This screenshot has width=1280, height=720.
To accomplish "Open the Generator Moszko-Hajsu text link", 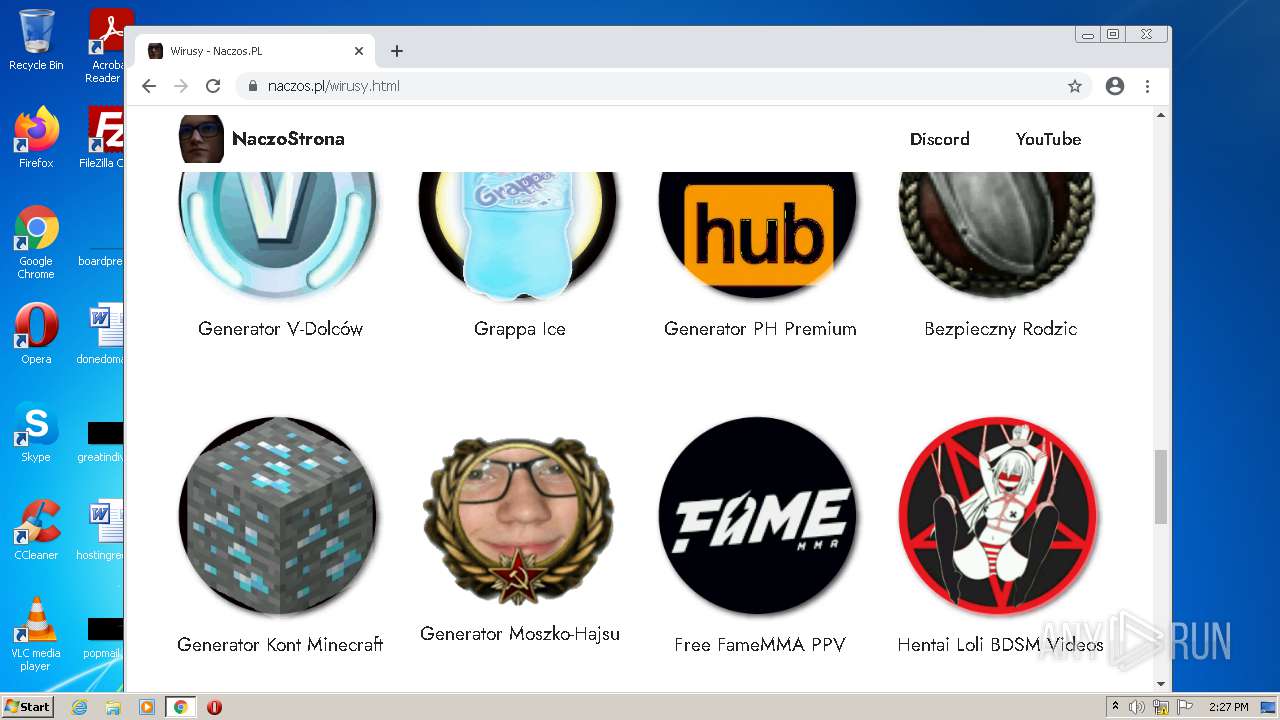I will tap(520, 634).
